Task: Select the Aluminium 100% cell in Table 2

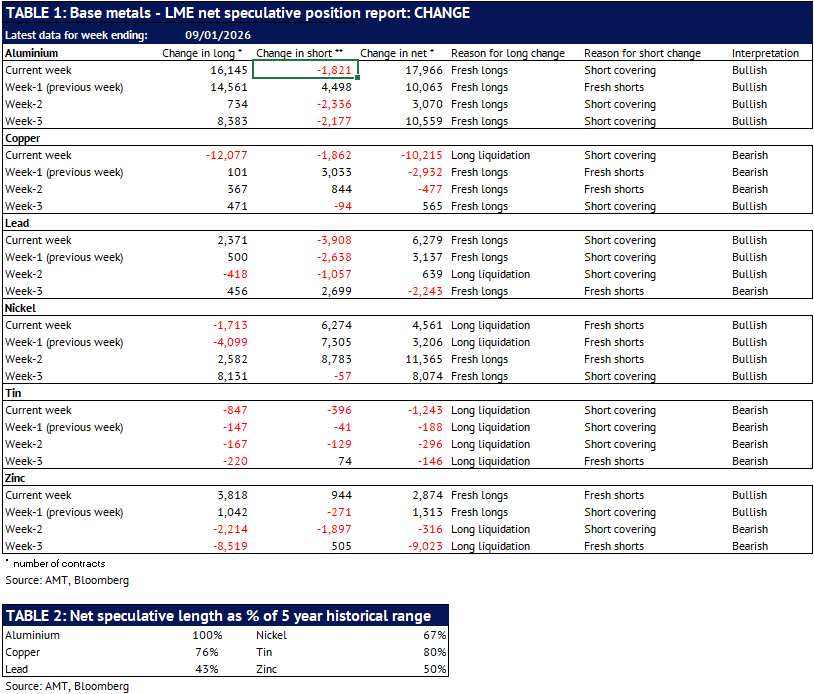Action: (x=206, y=635)
